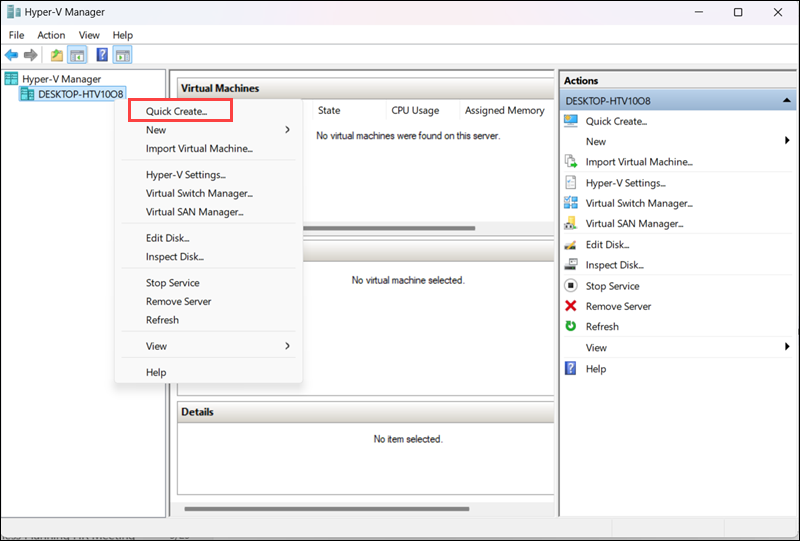
Task: Expand New submenu arrow in Actions pane
Action: coord(787,141)
